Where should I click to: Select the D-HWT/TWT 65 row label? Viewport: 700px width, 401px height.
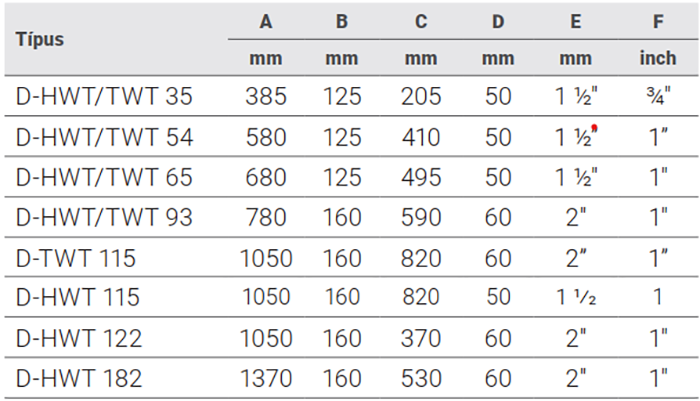point(105,177)
